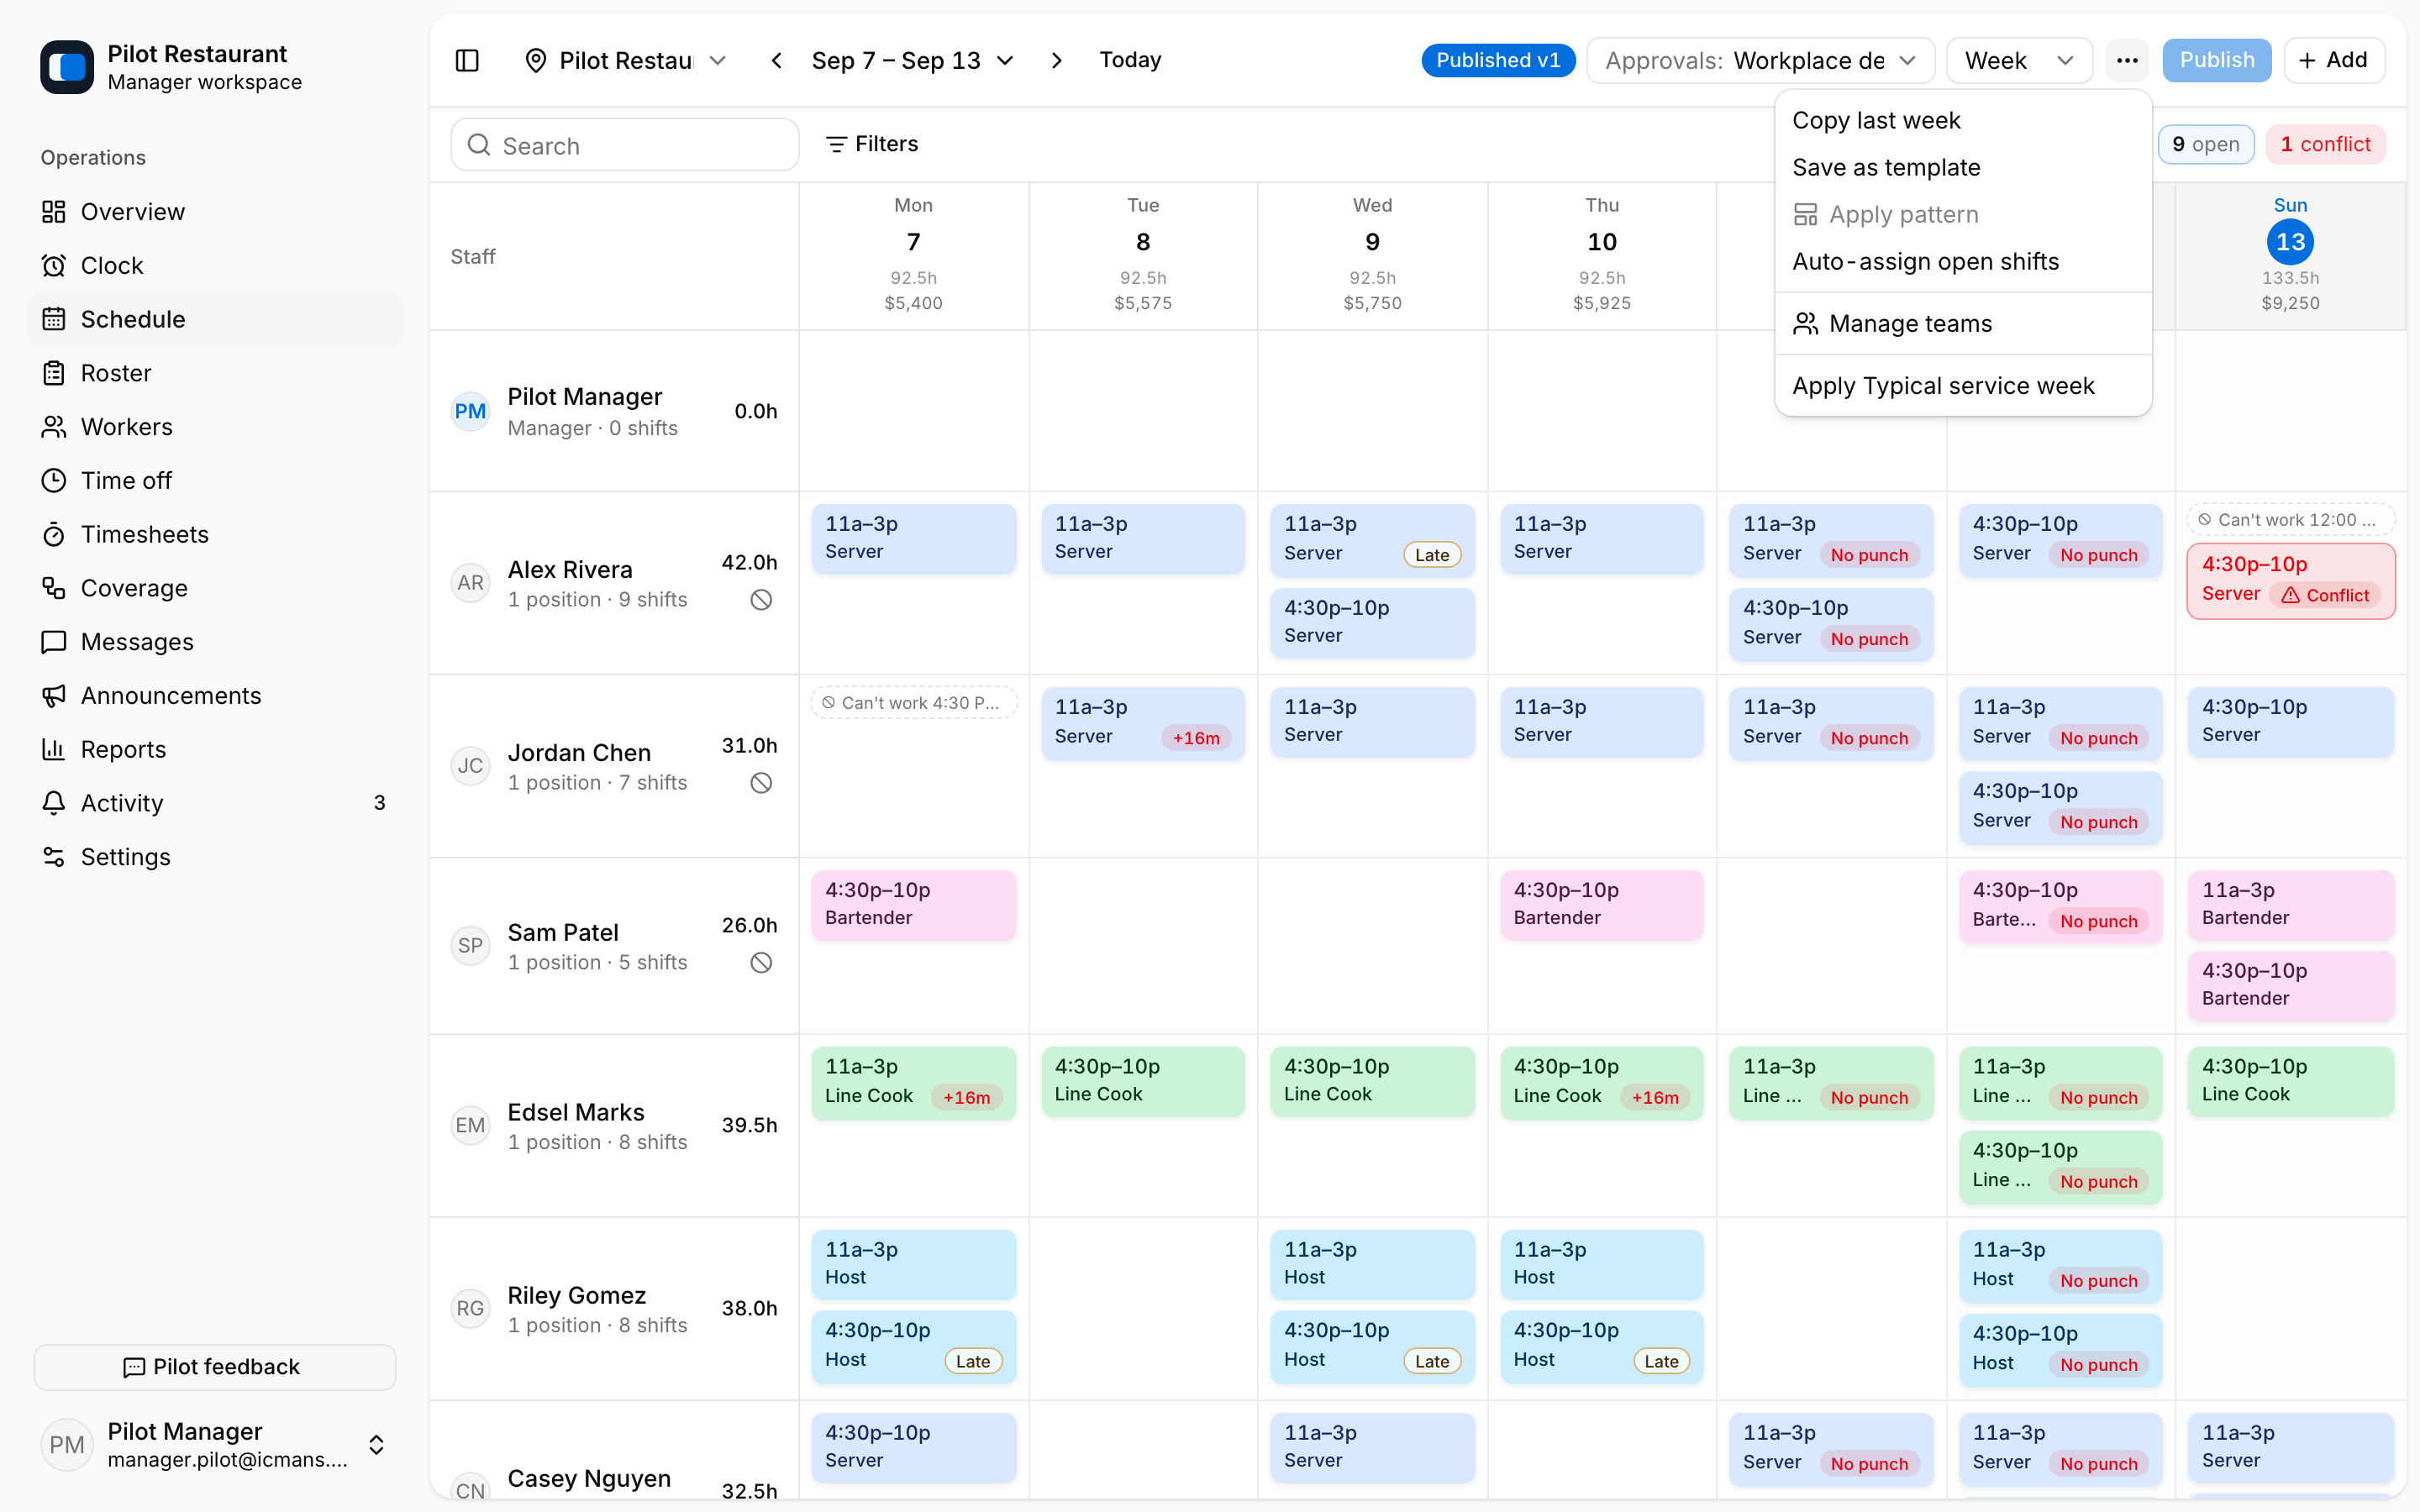Jump to Today
The image size is (2420, 1512).
[1130, 60]
